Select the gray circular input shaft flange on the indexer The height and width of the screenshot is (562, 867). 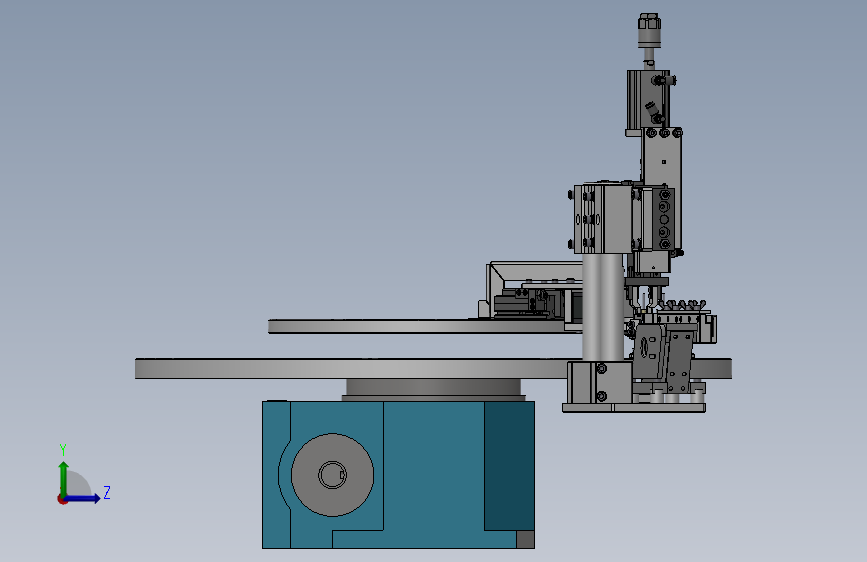tap(332, 475)
